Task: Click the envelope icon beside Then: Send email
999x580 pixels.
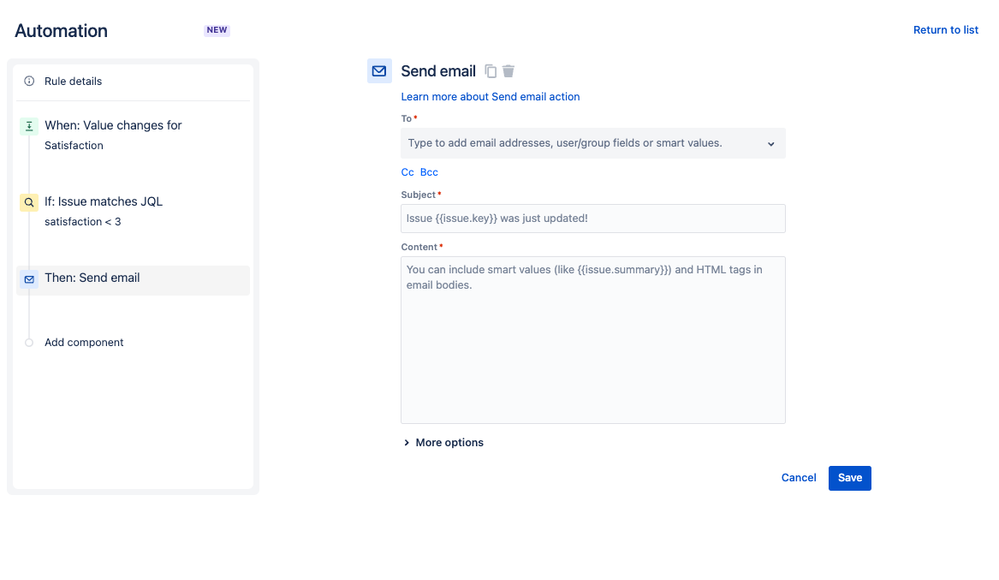Action: coord(29,279)
